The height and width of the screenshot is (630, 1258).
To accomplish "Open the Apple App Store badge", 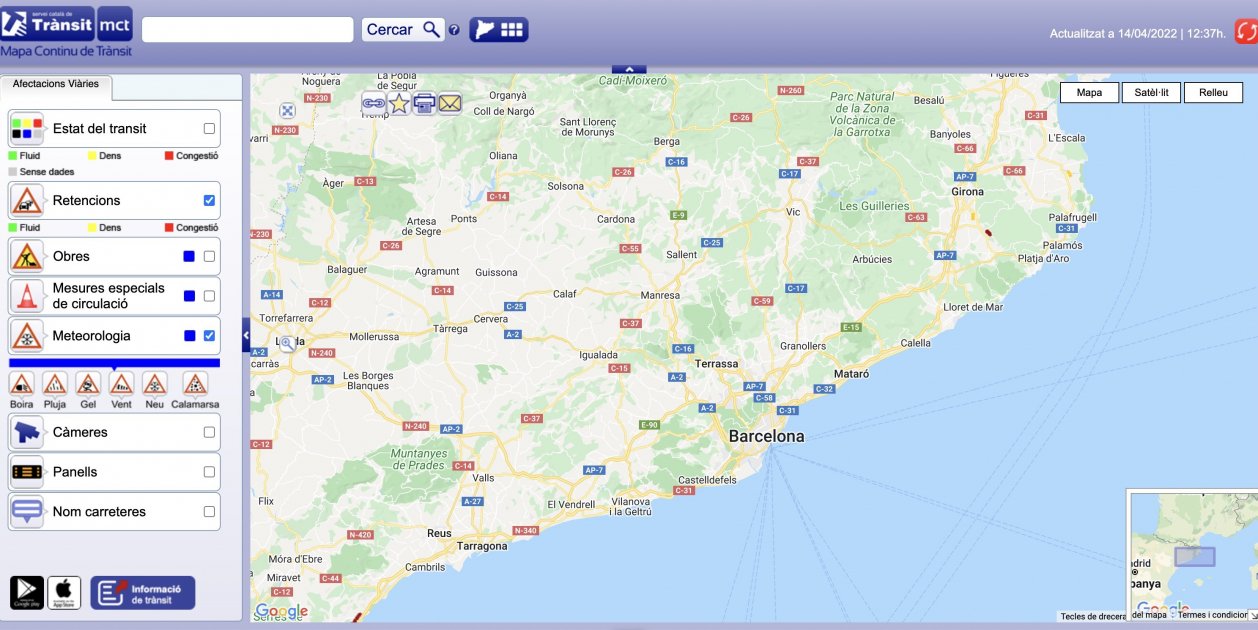I will [x=64, y=593].
